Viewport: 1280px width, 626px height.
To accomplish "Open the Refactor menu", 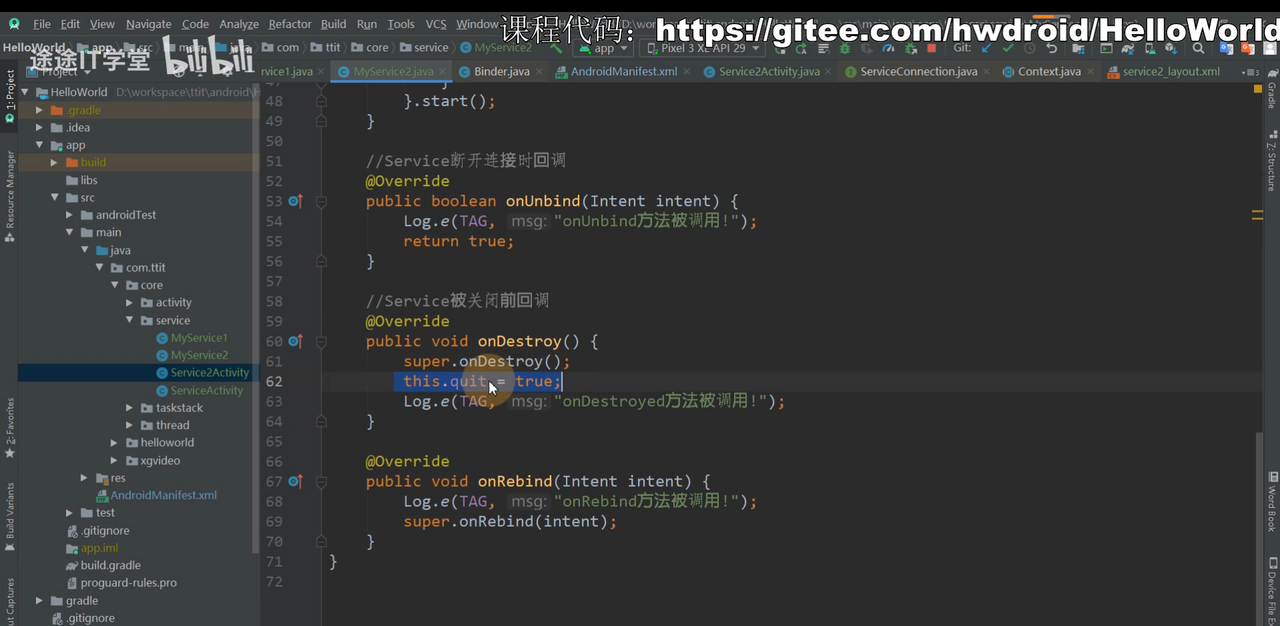I will (290, 24).
